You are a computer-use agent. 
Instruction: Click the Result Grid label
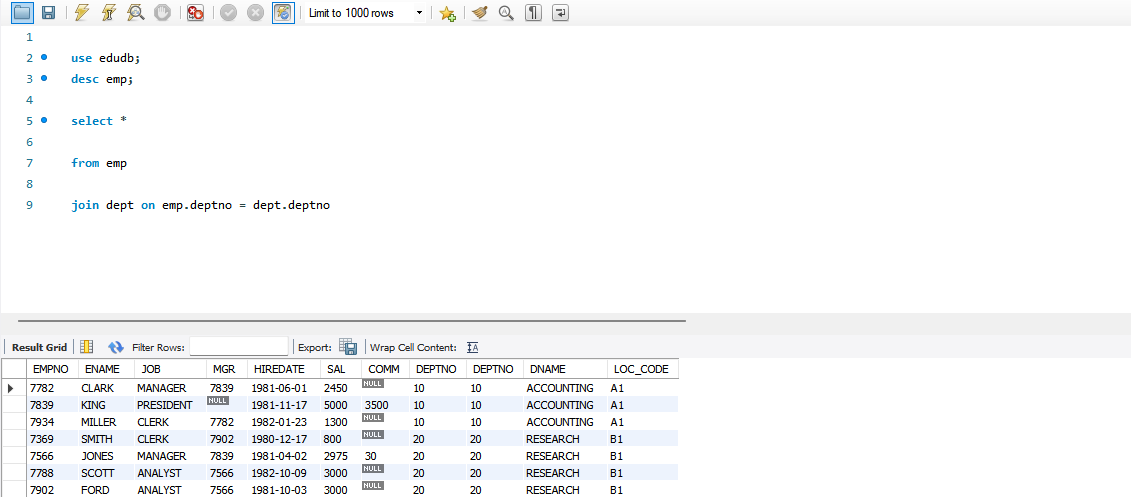click(39, 347)
